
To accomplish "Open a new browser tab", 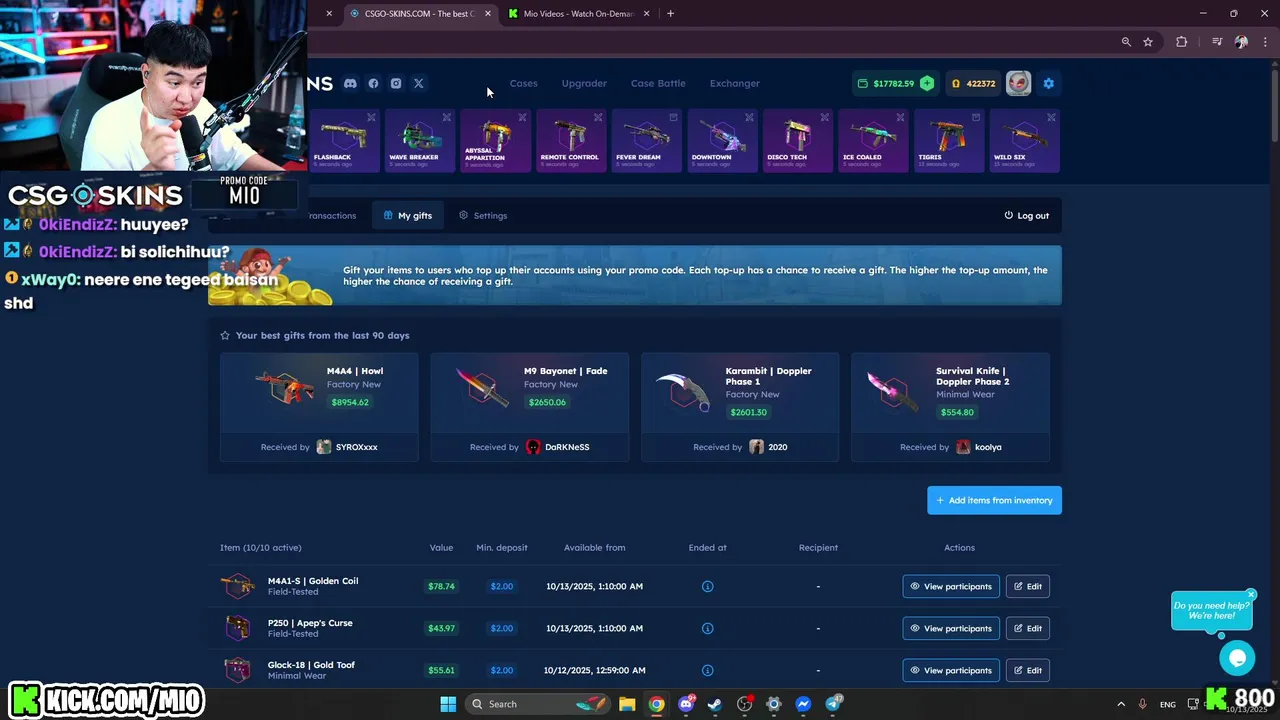I will (670, 14).
